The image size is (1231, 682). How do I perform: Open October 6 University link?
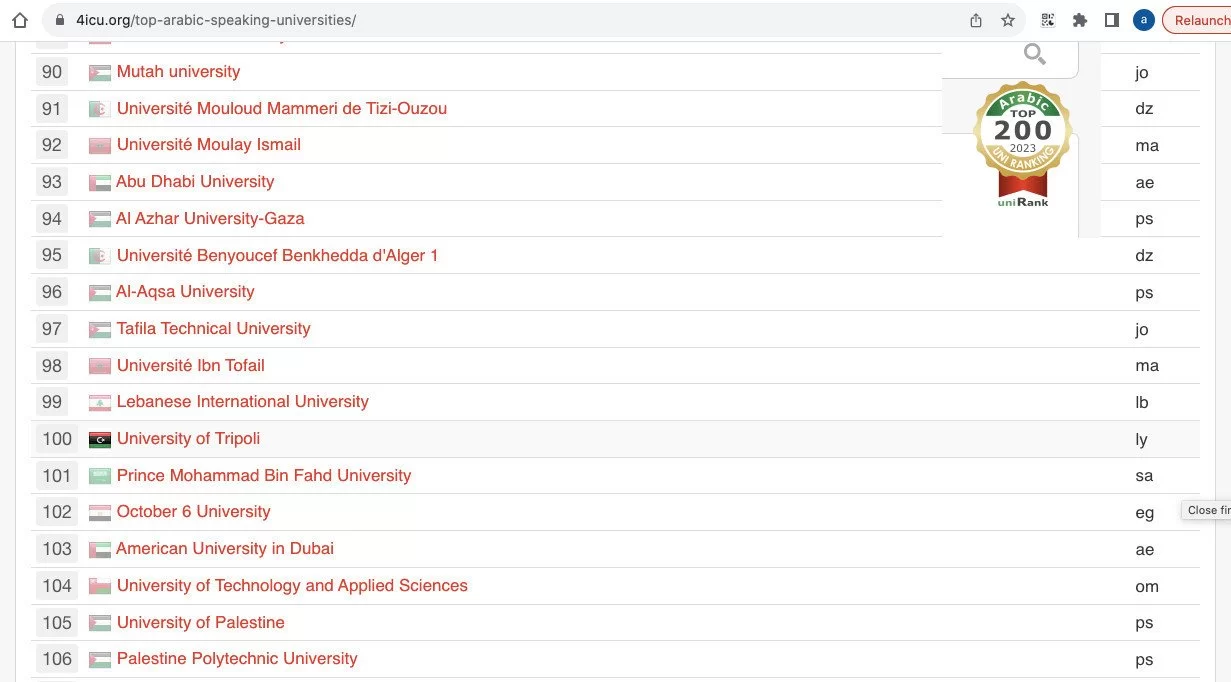tap(193, 512)
